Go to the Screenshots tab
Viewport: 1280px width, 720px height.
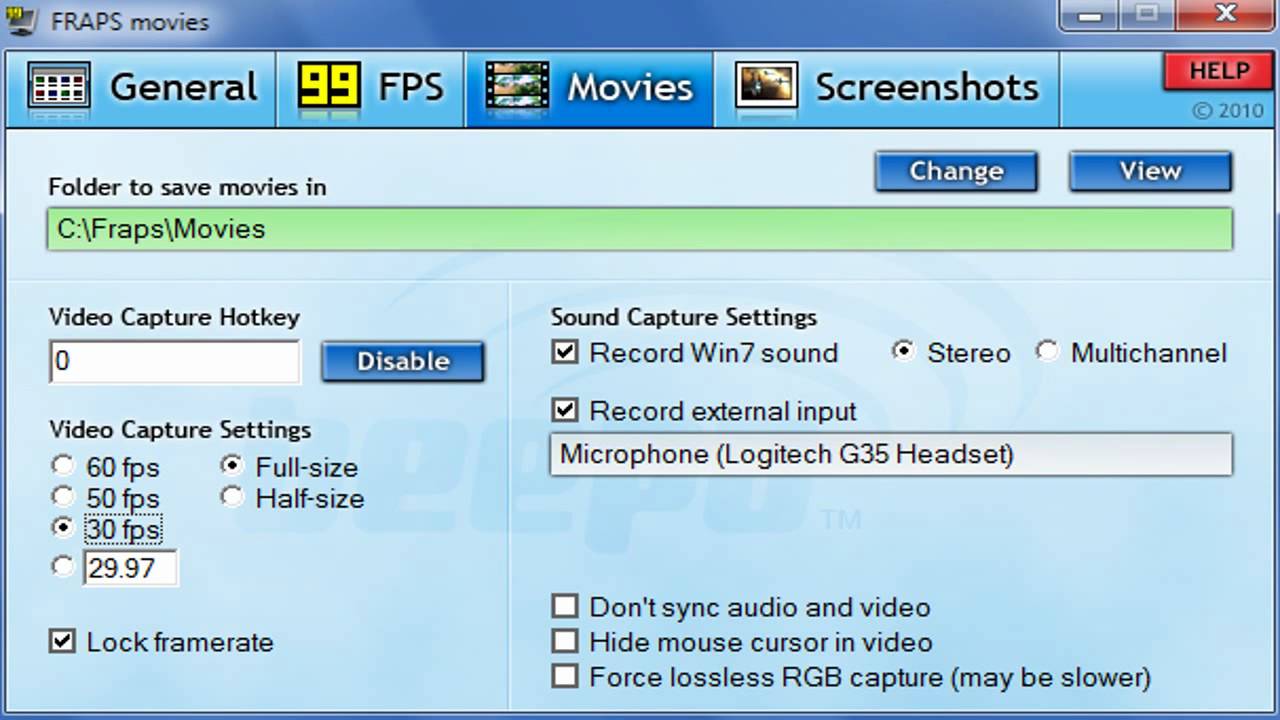pos(887,88)
